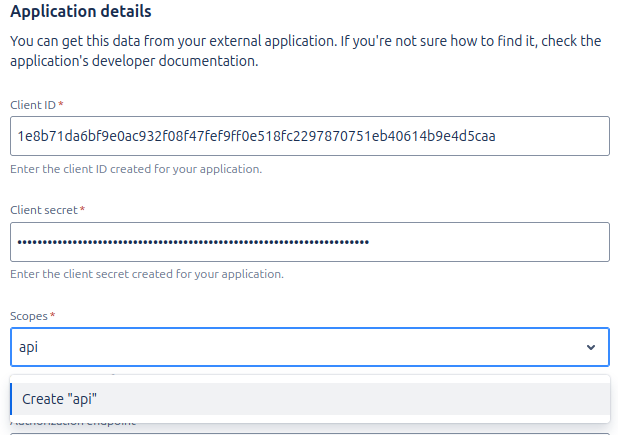Click the Client ID label

click(x=33, y=104)
